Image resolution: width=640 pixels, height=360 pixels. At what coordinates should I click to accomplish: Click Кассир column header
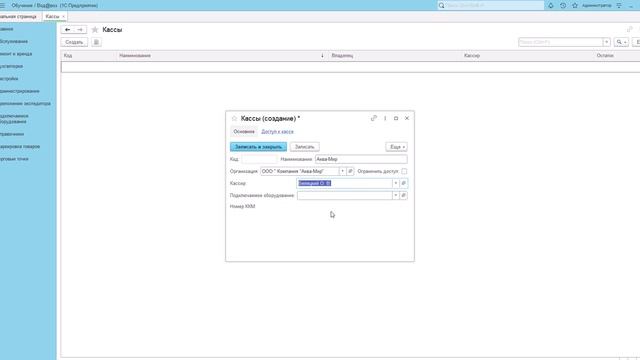527,56
